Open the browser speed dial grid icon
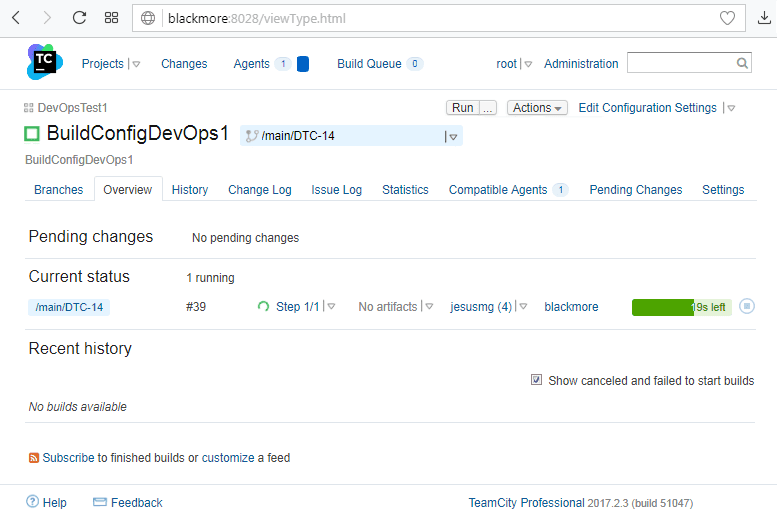Image resolution: width=777 pixels, height=525 pixels. coord(111,18)
